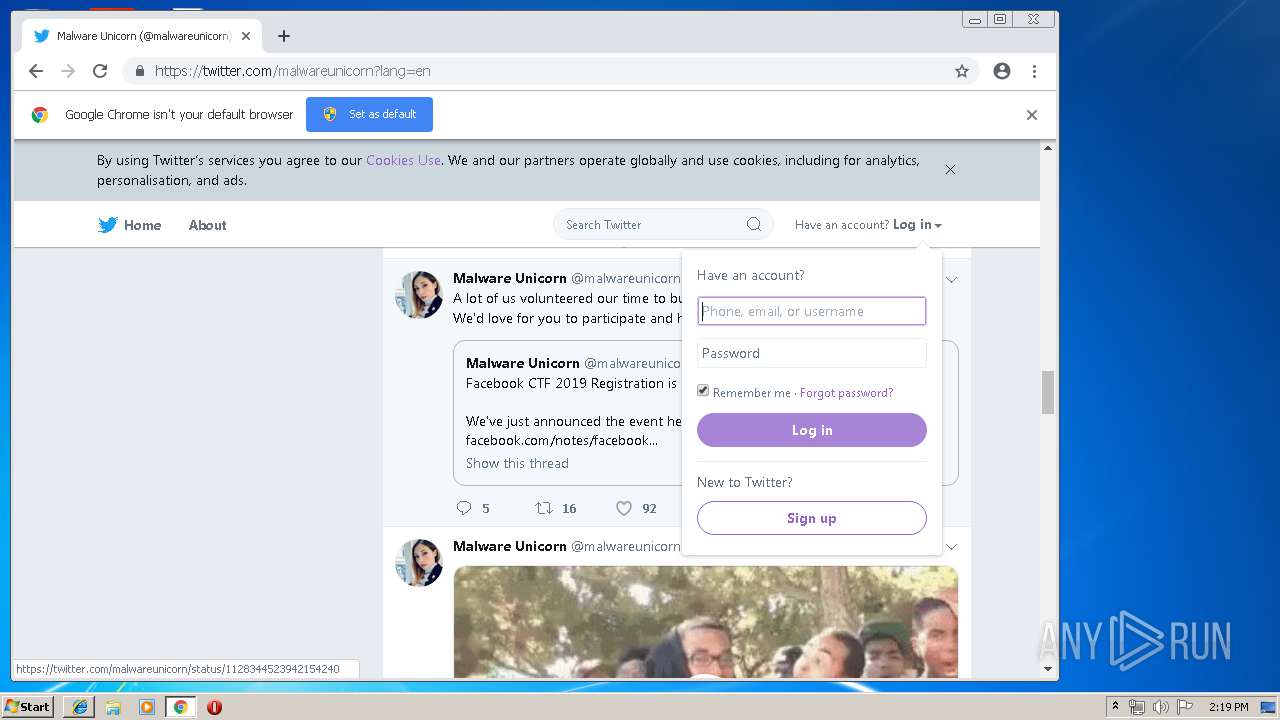Click the 2:19 PM clock
Screen dimensions: 1280x720
pyautogui.click(x=1228, y=707)
